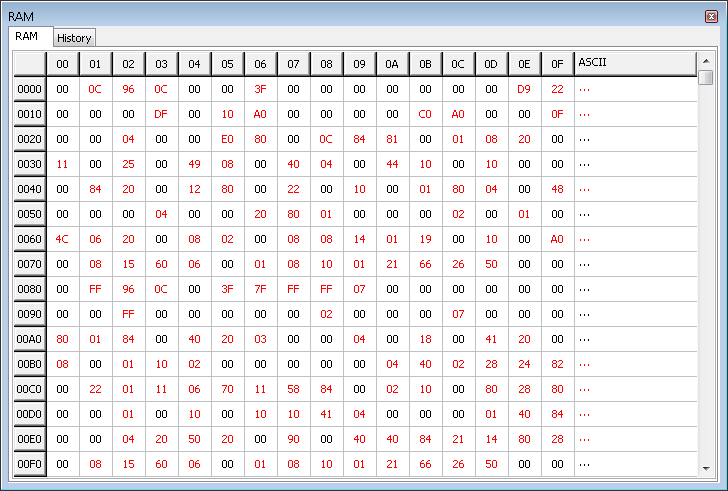Click column header 09
Viewport: 728px width, 491px height.
tap(359, 64)
